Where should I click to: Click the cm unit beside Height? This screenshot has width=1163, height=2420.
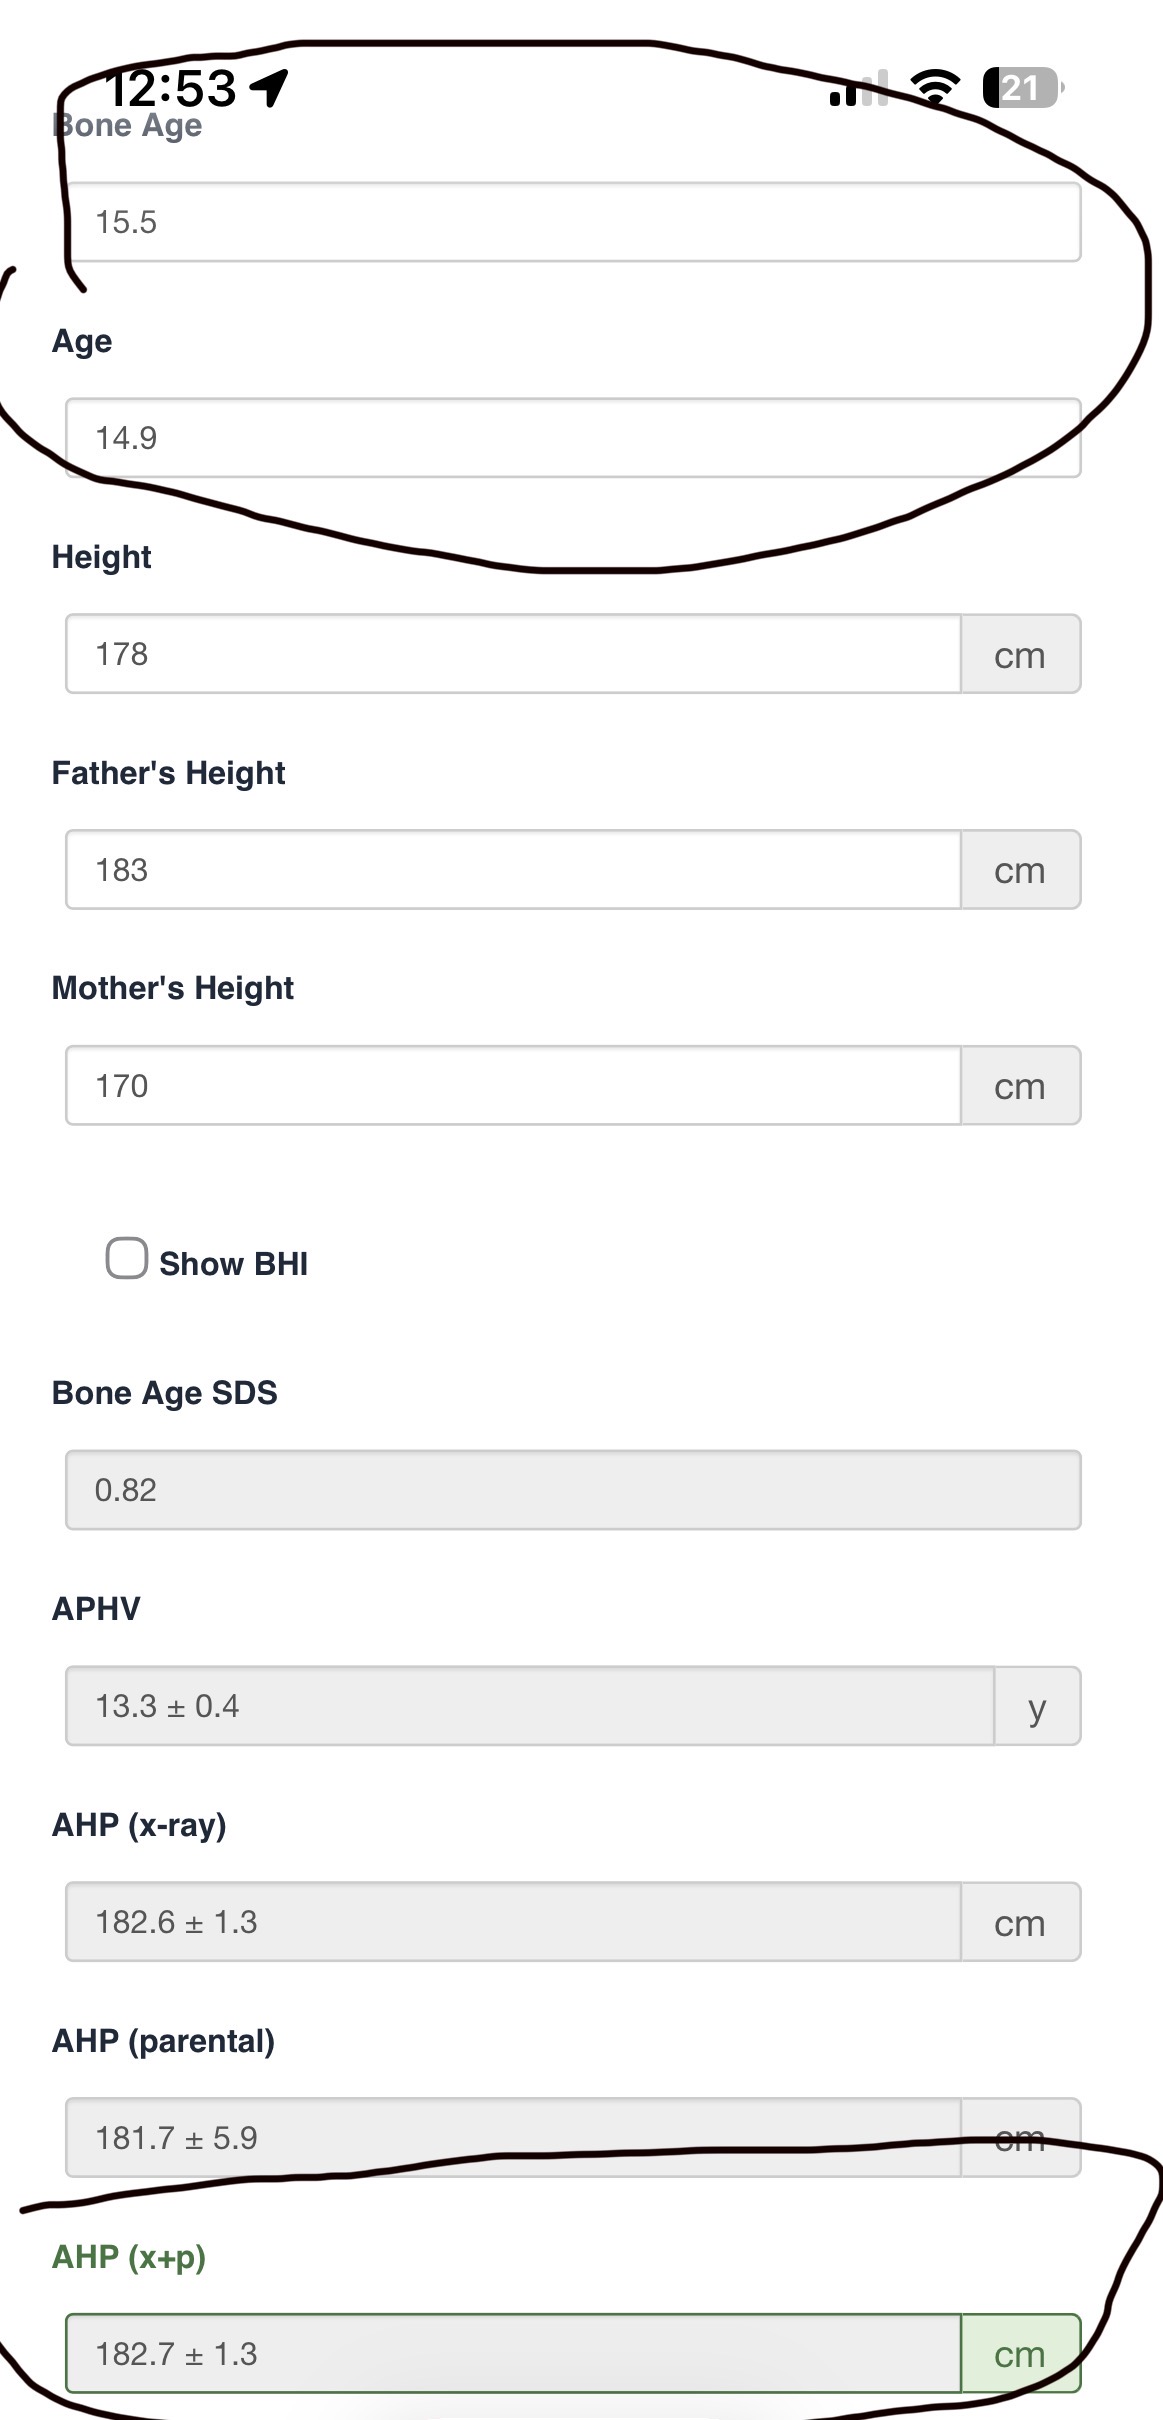(x=1021, y=654)
